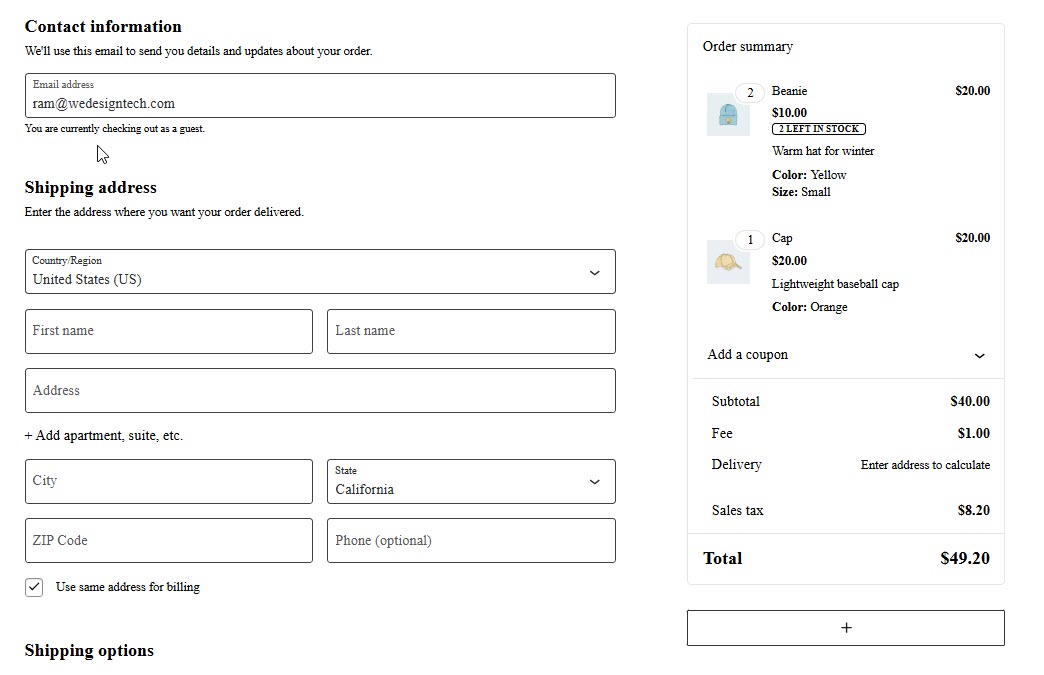Open the Country/Region dropdown
Screen dimensions: 1044x675
[320, 272]
